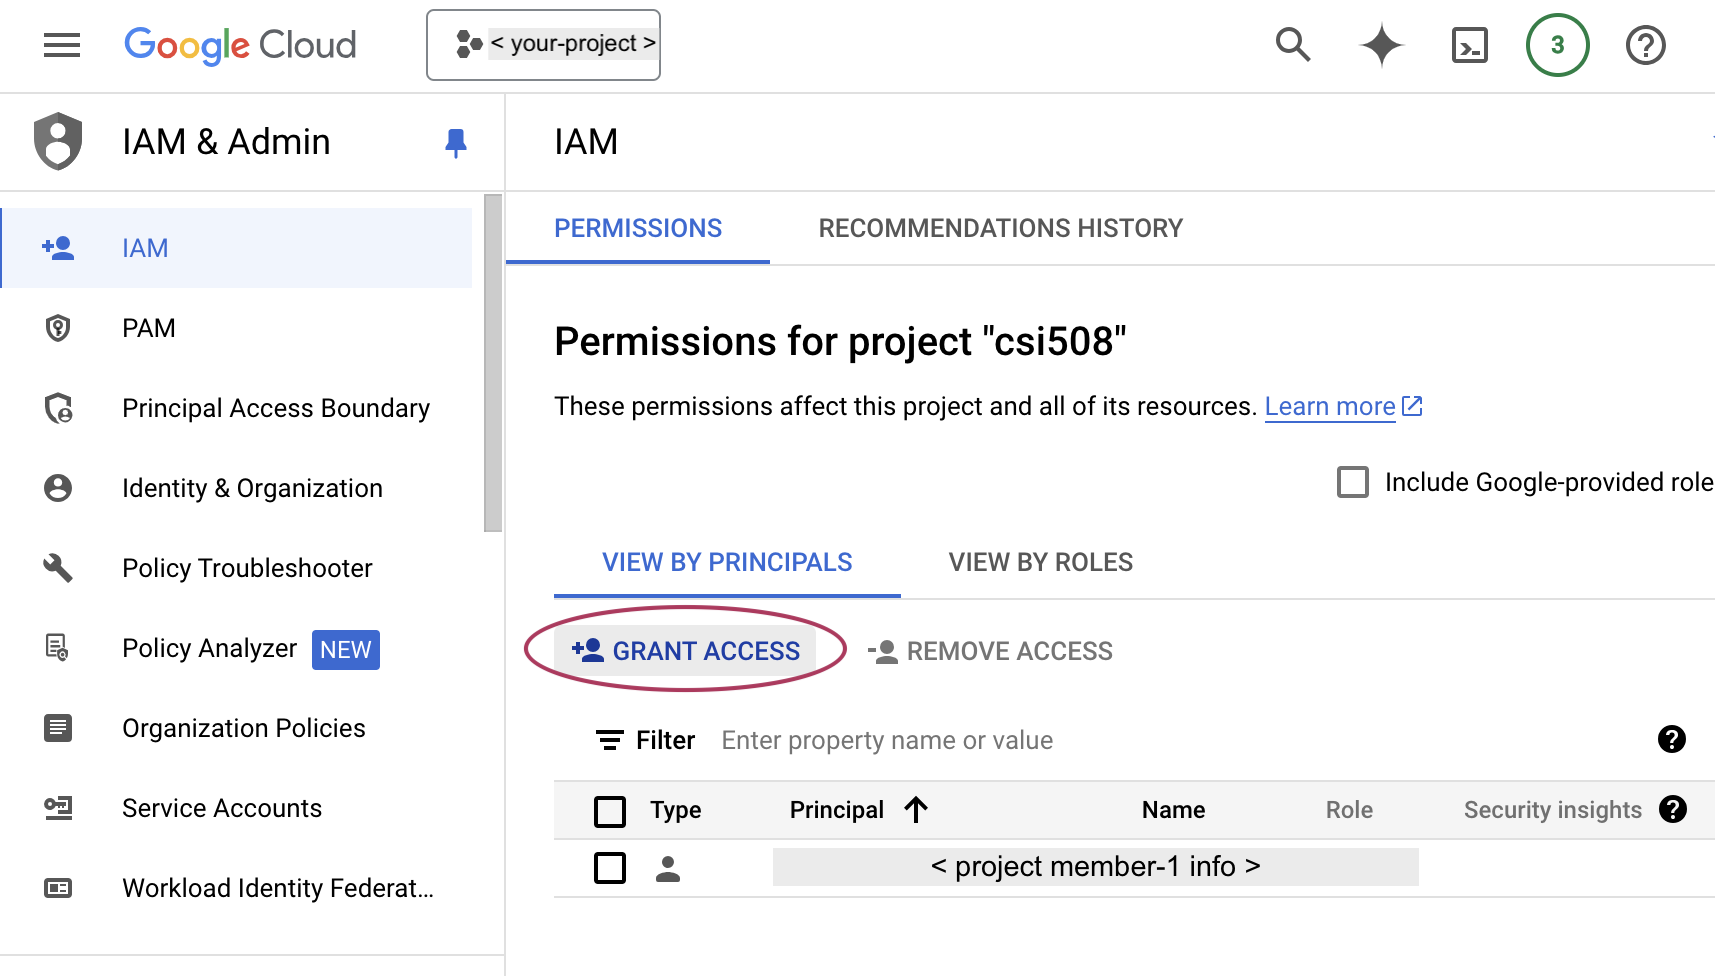Open the Security insights help icon
Viewport: 1715px width, 976px height.
(1672, 809)
